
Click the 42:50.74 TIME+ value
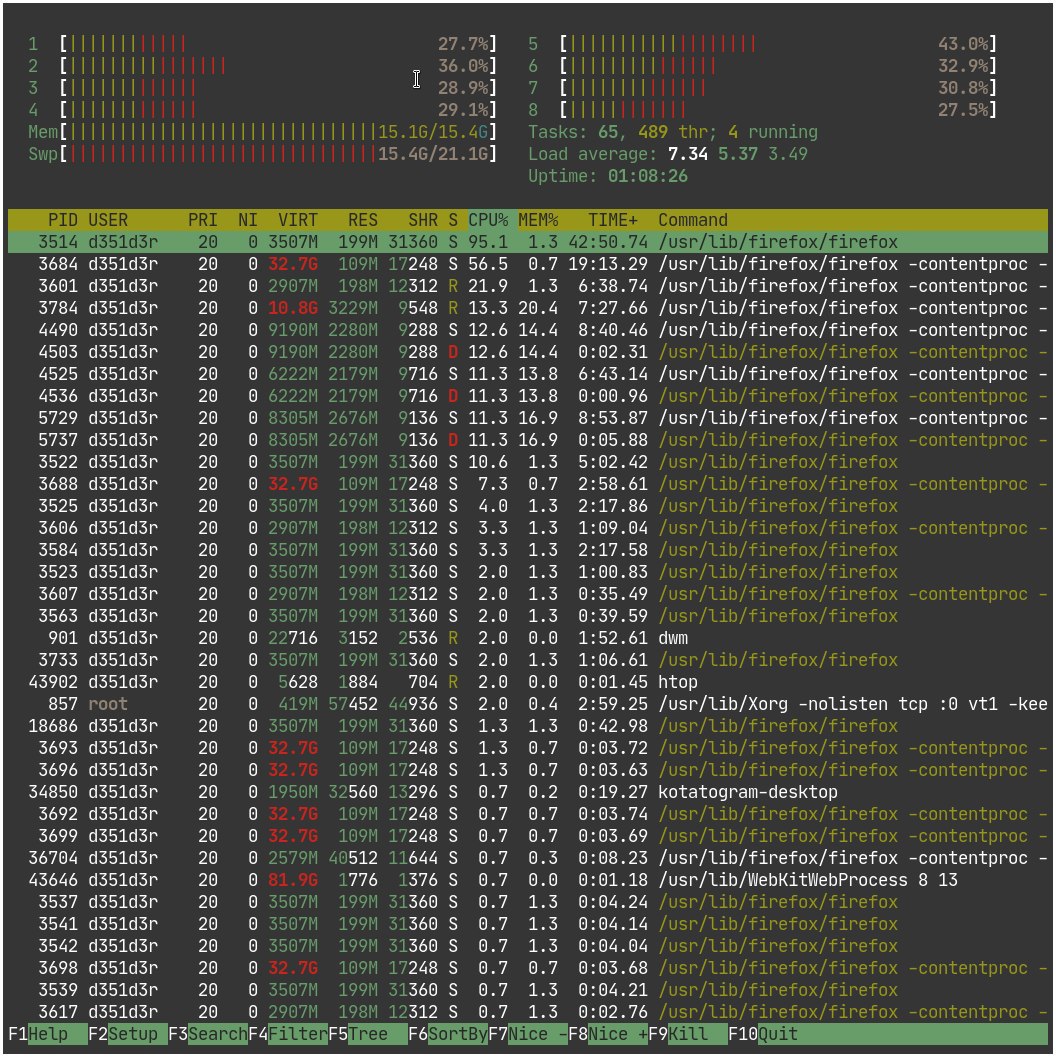point(608,242)
